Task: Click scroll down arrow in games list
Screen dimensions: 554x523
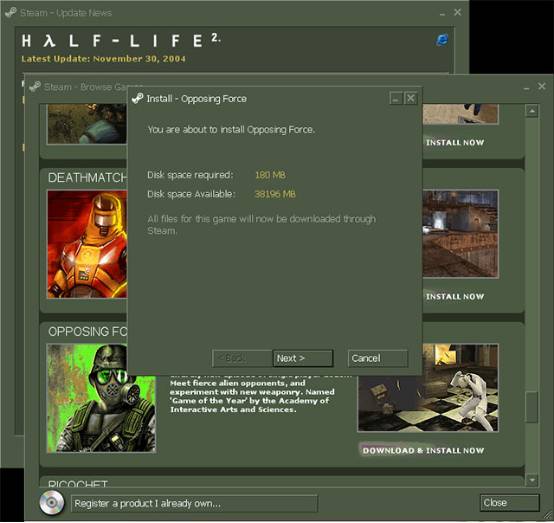Action: pos(531,480)
